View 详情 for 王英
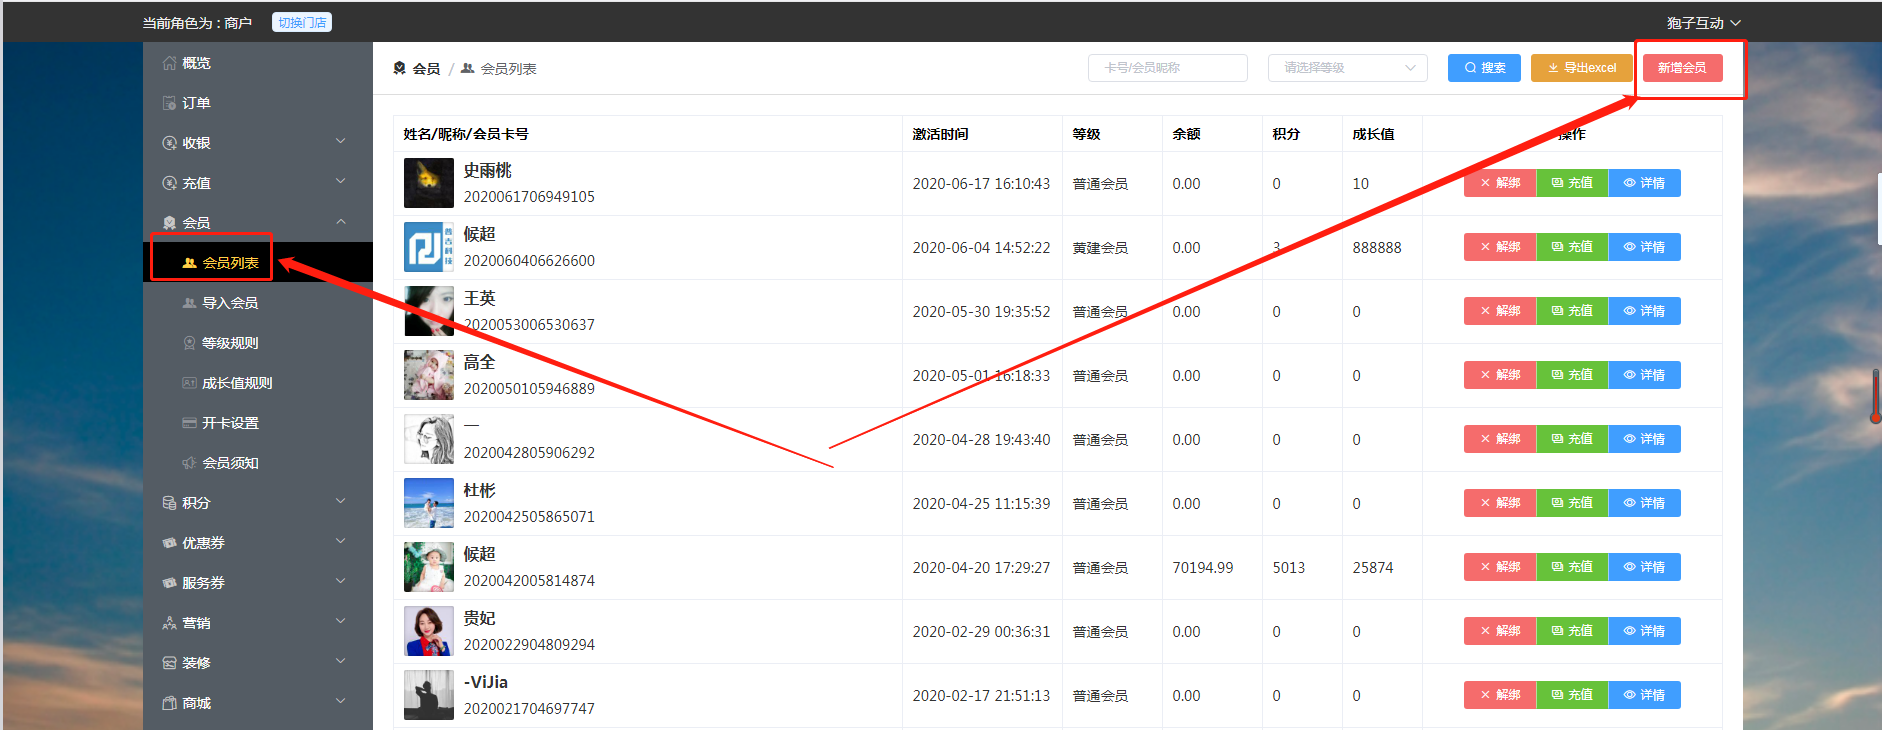Screen dimensions: 1882x730 pyautogui.click(x=1644, y=311)
